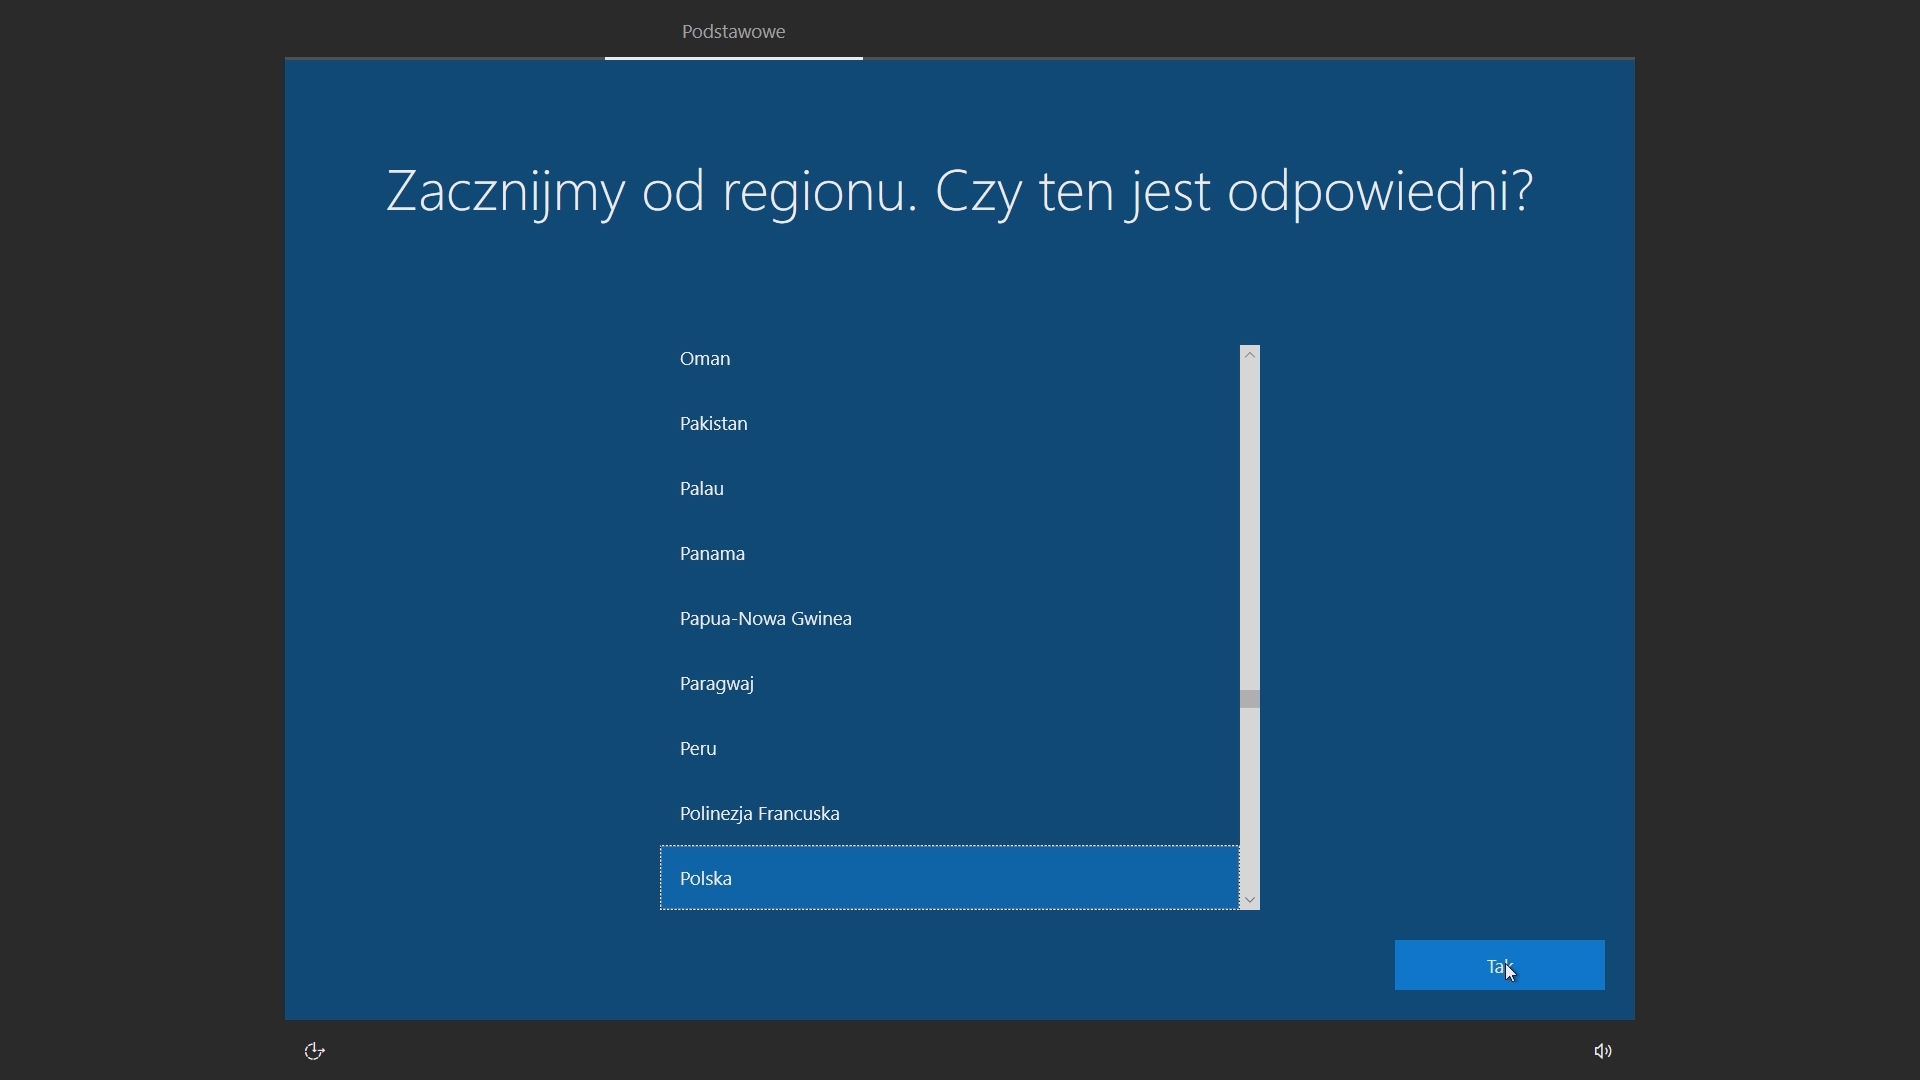Select the Podstawowe tab
Viewport: 1920px width, 1080px height.
coord(734,32)
